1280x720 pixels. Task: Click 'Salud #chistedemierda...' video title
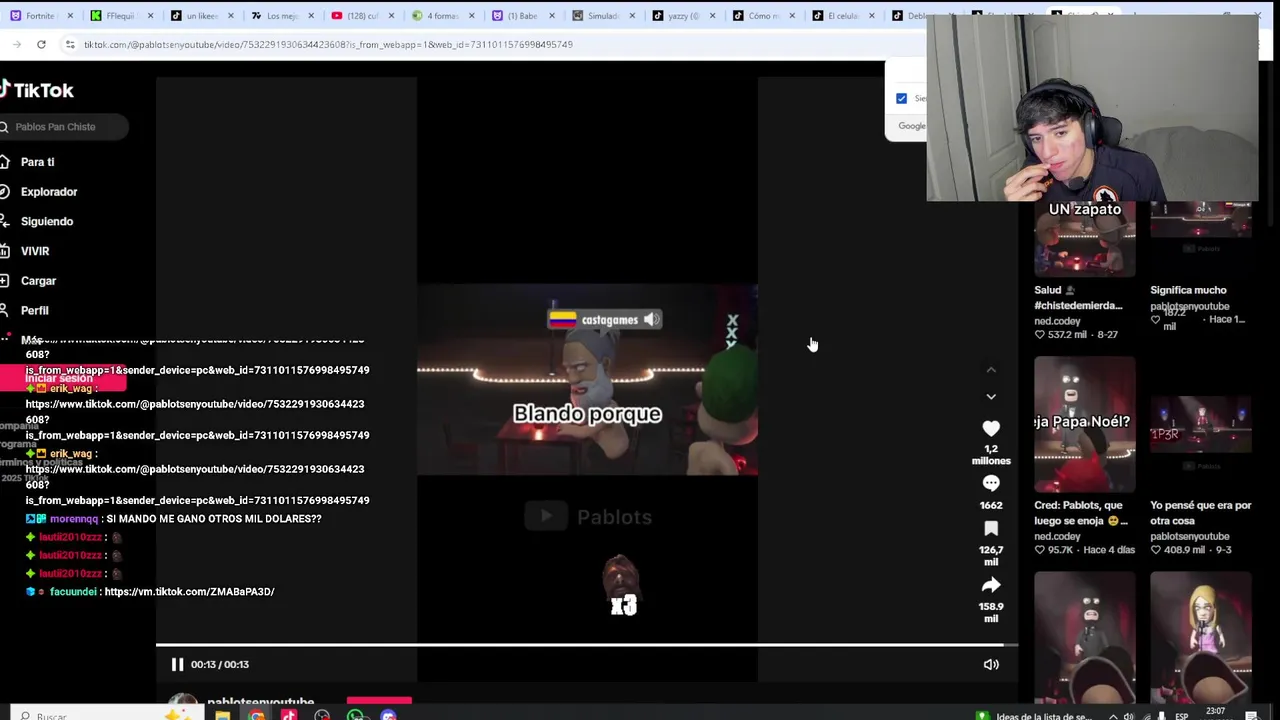(x=1078, y=298)
